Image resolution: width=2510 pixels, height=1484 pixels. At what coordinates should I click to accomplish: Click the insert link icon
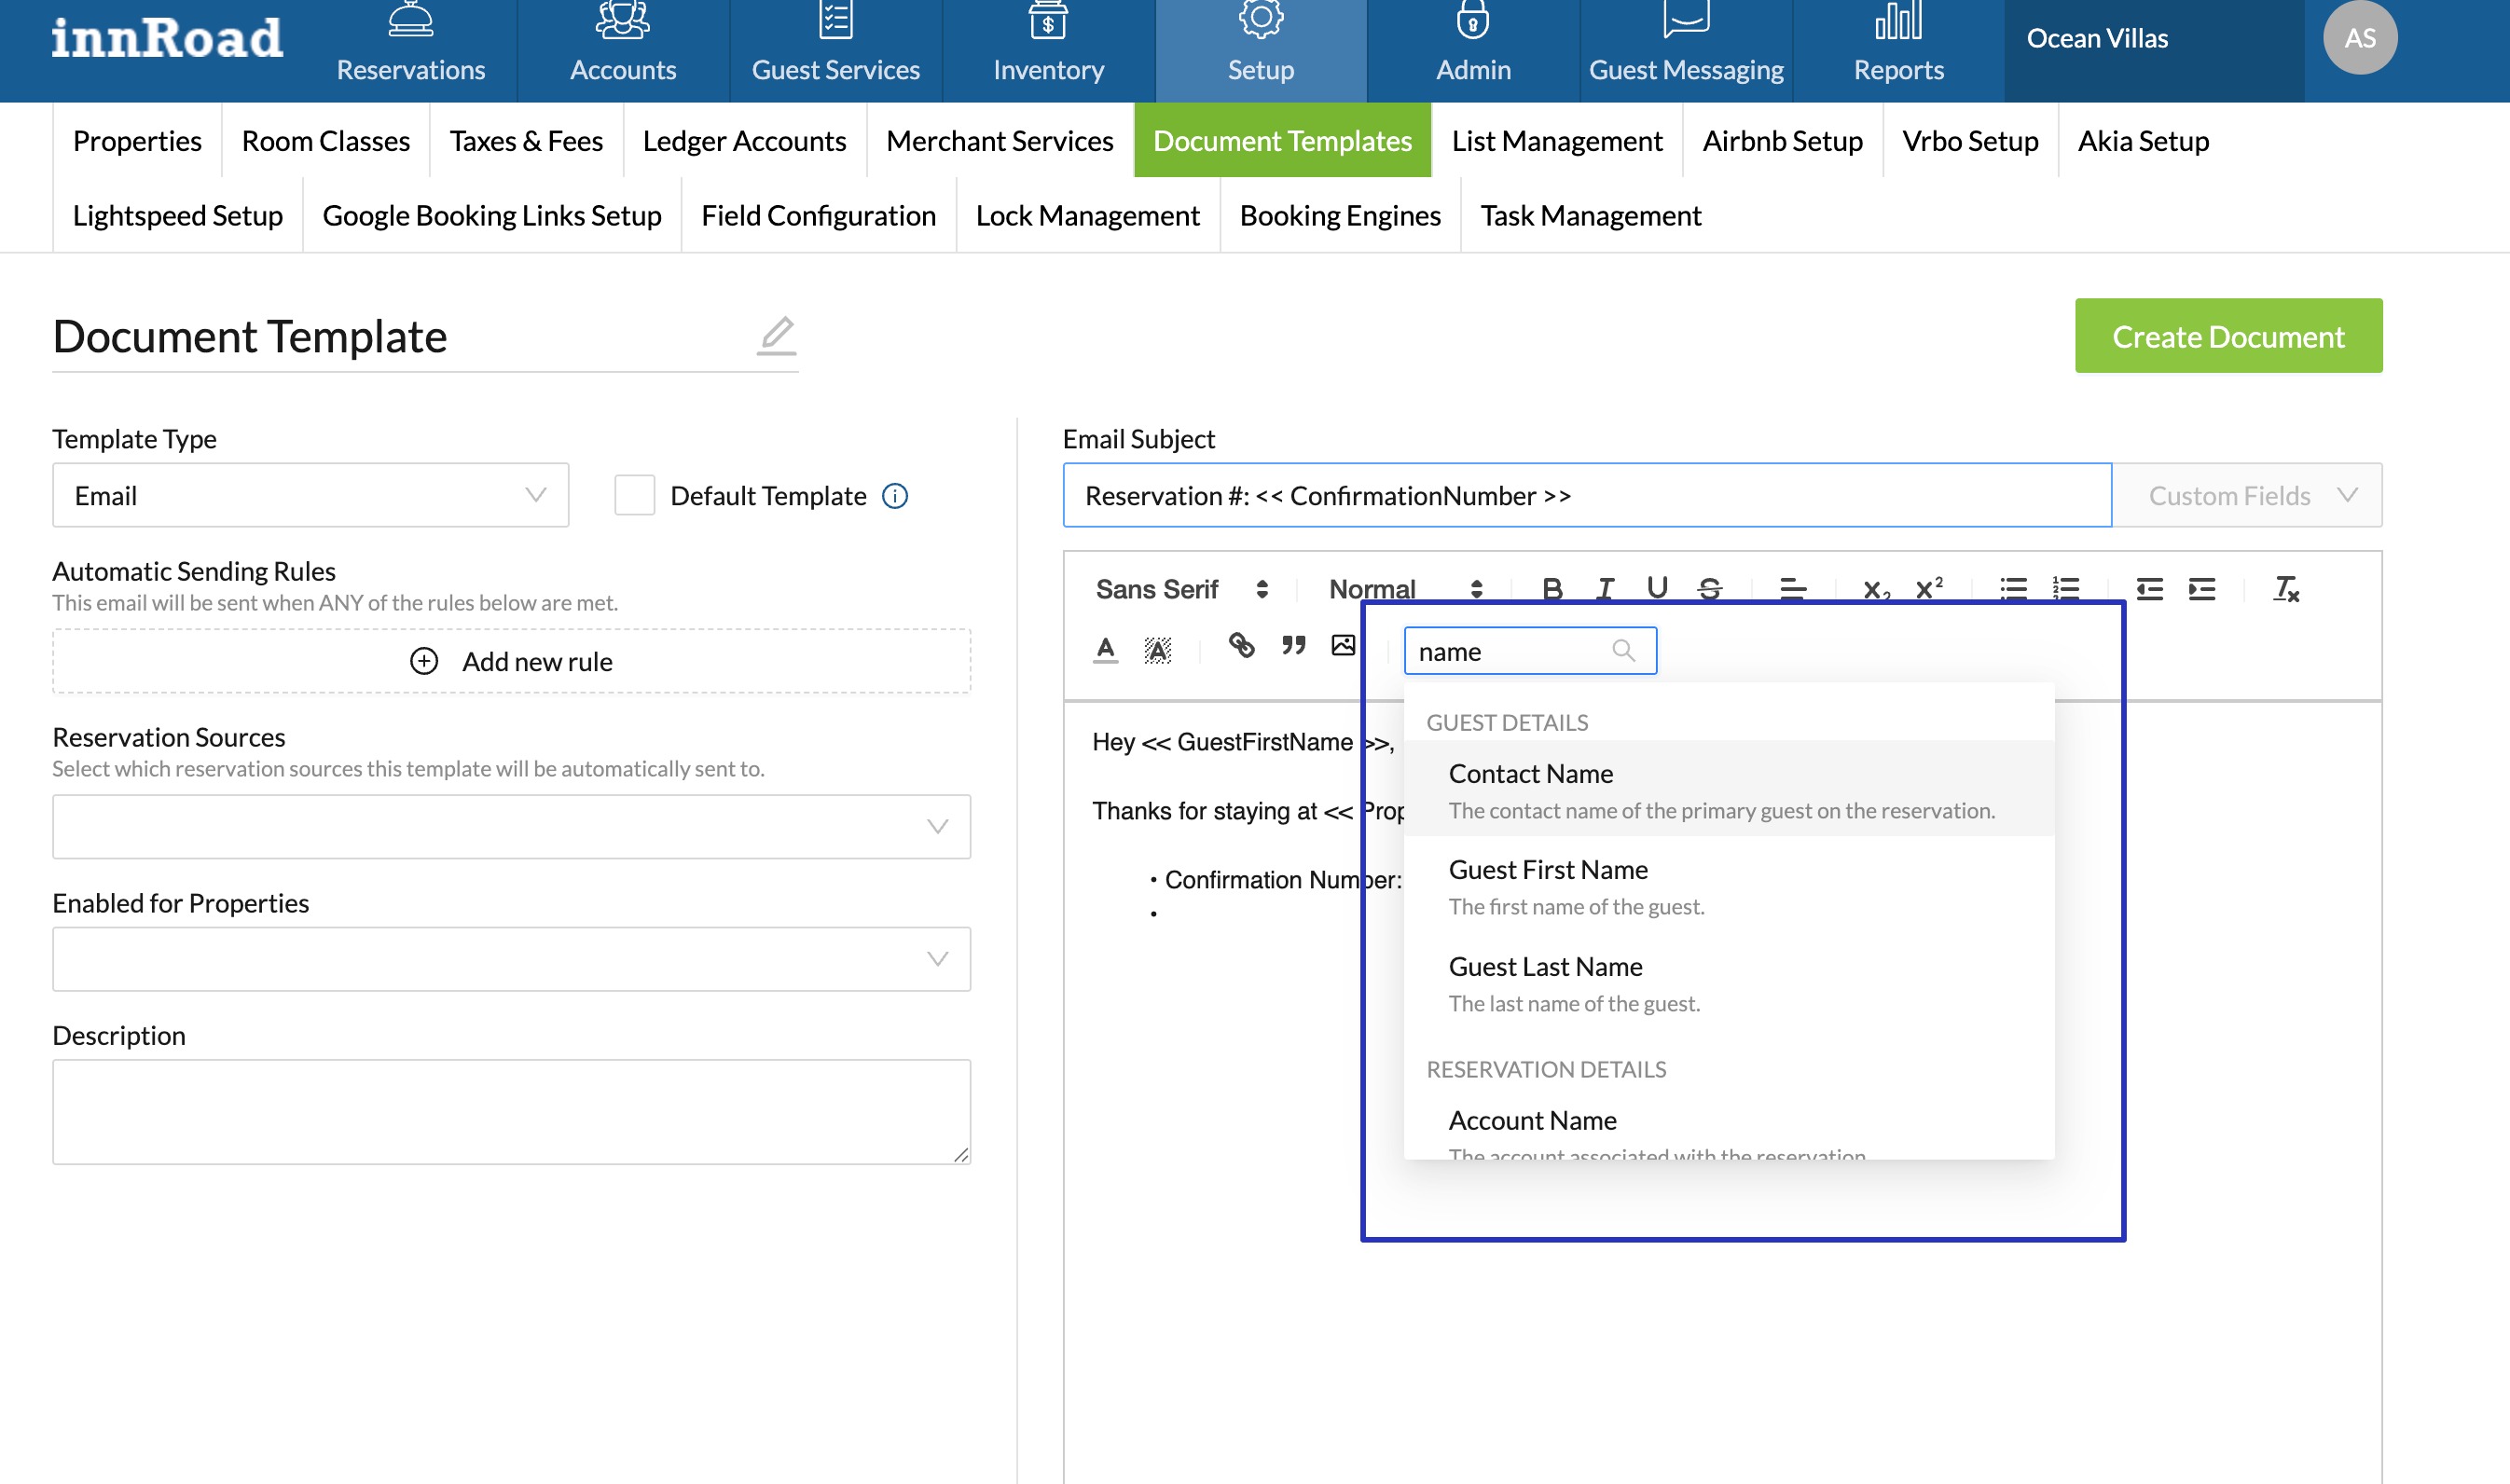[x=1241, y=646]
